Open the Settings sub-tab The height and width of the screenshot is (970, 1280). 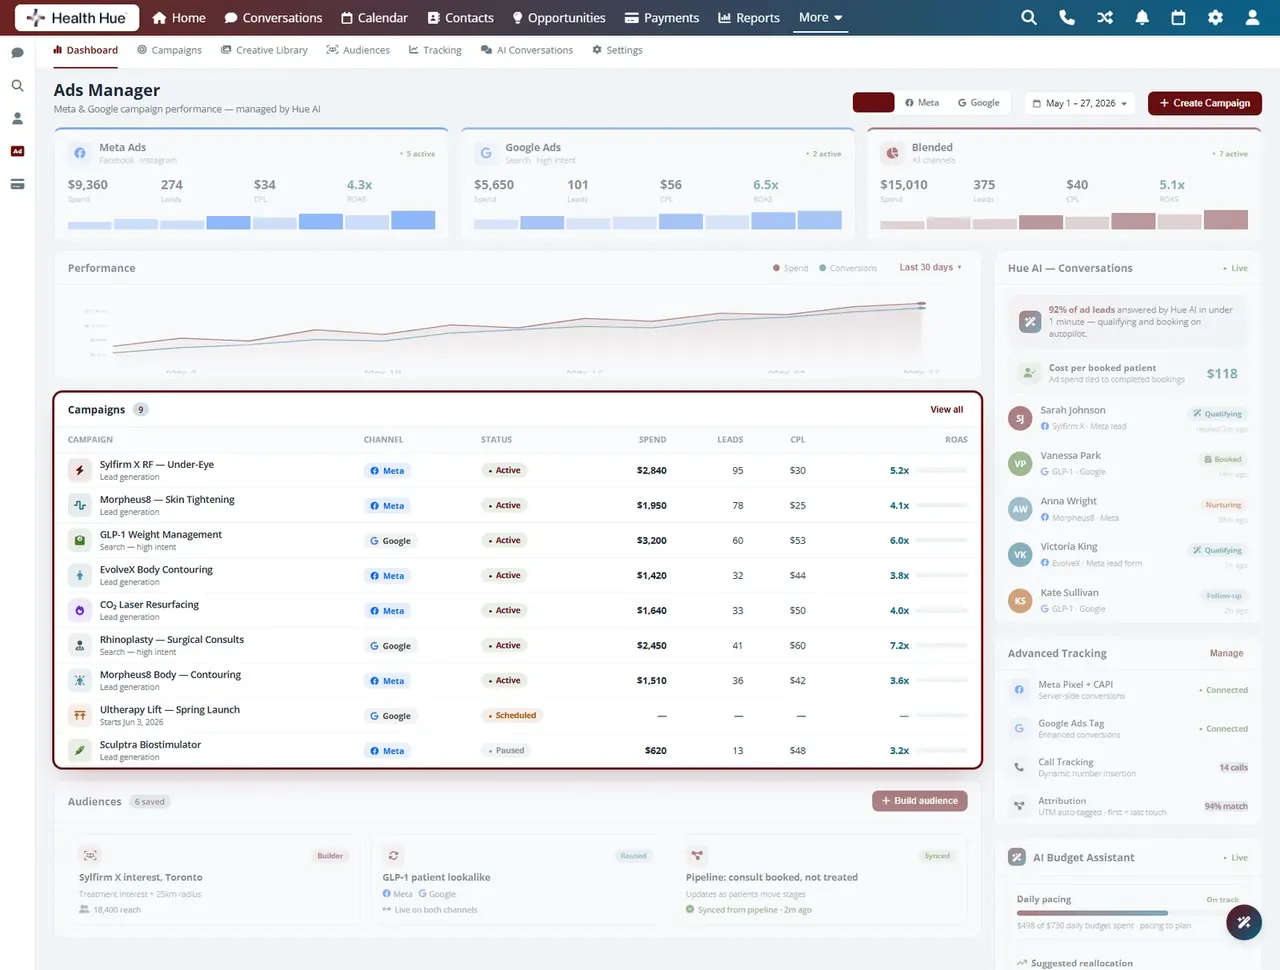(617, 50)
